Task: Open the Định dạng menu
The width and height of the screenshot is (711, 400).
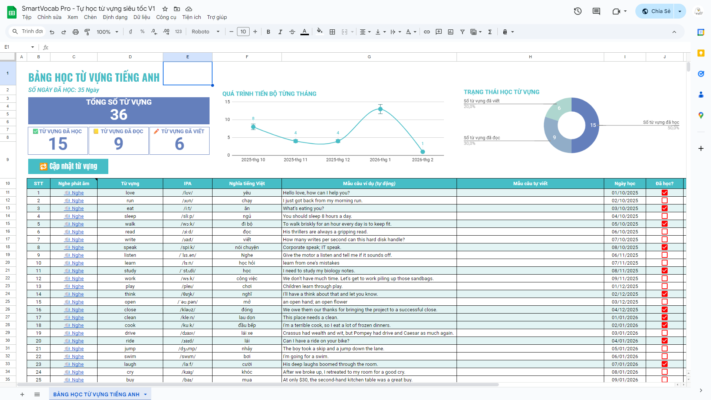Action: coord(115,17)
